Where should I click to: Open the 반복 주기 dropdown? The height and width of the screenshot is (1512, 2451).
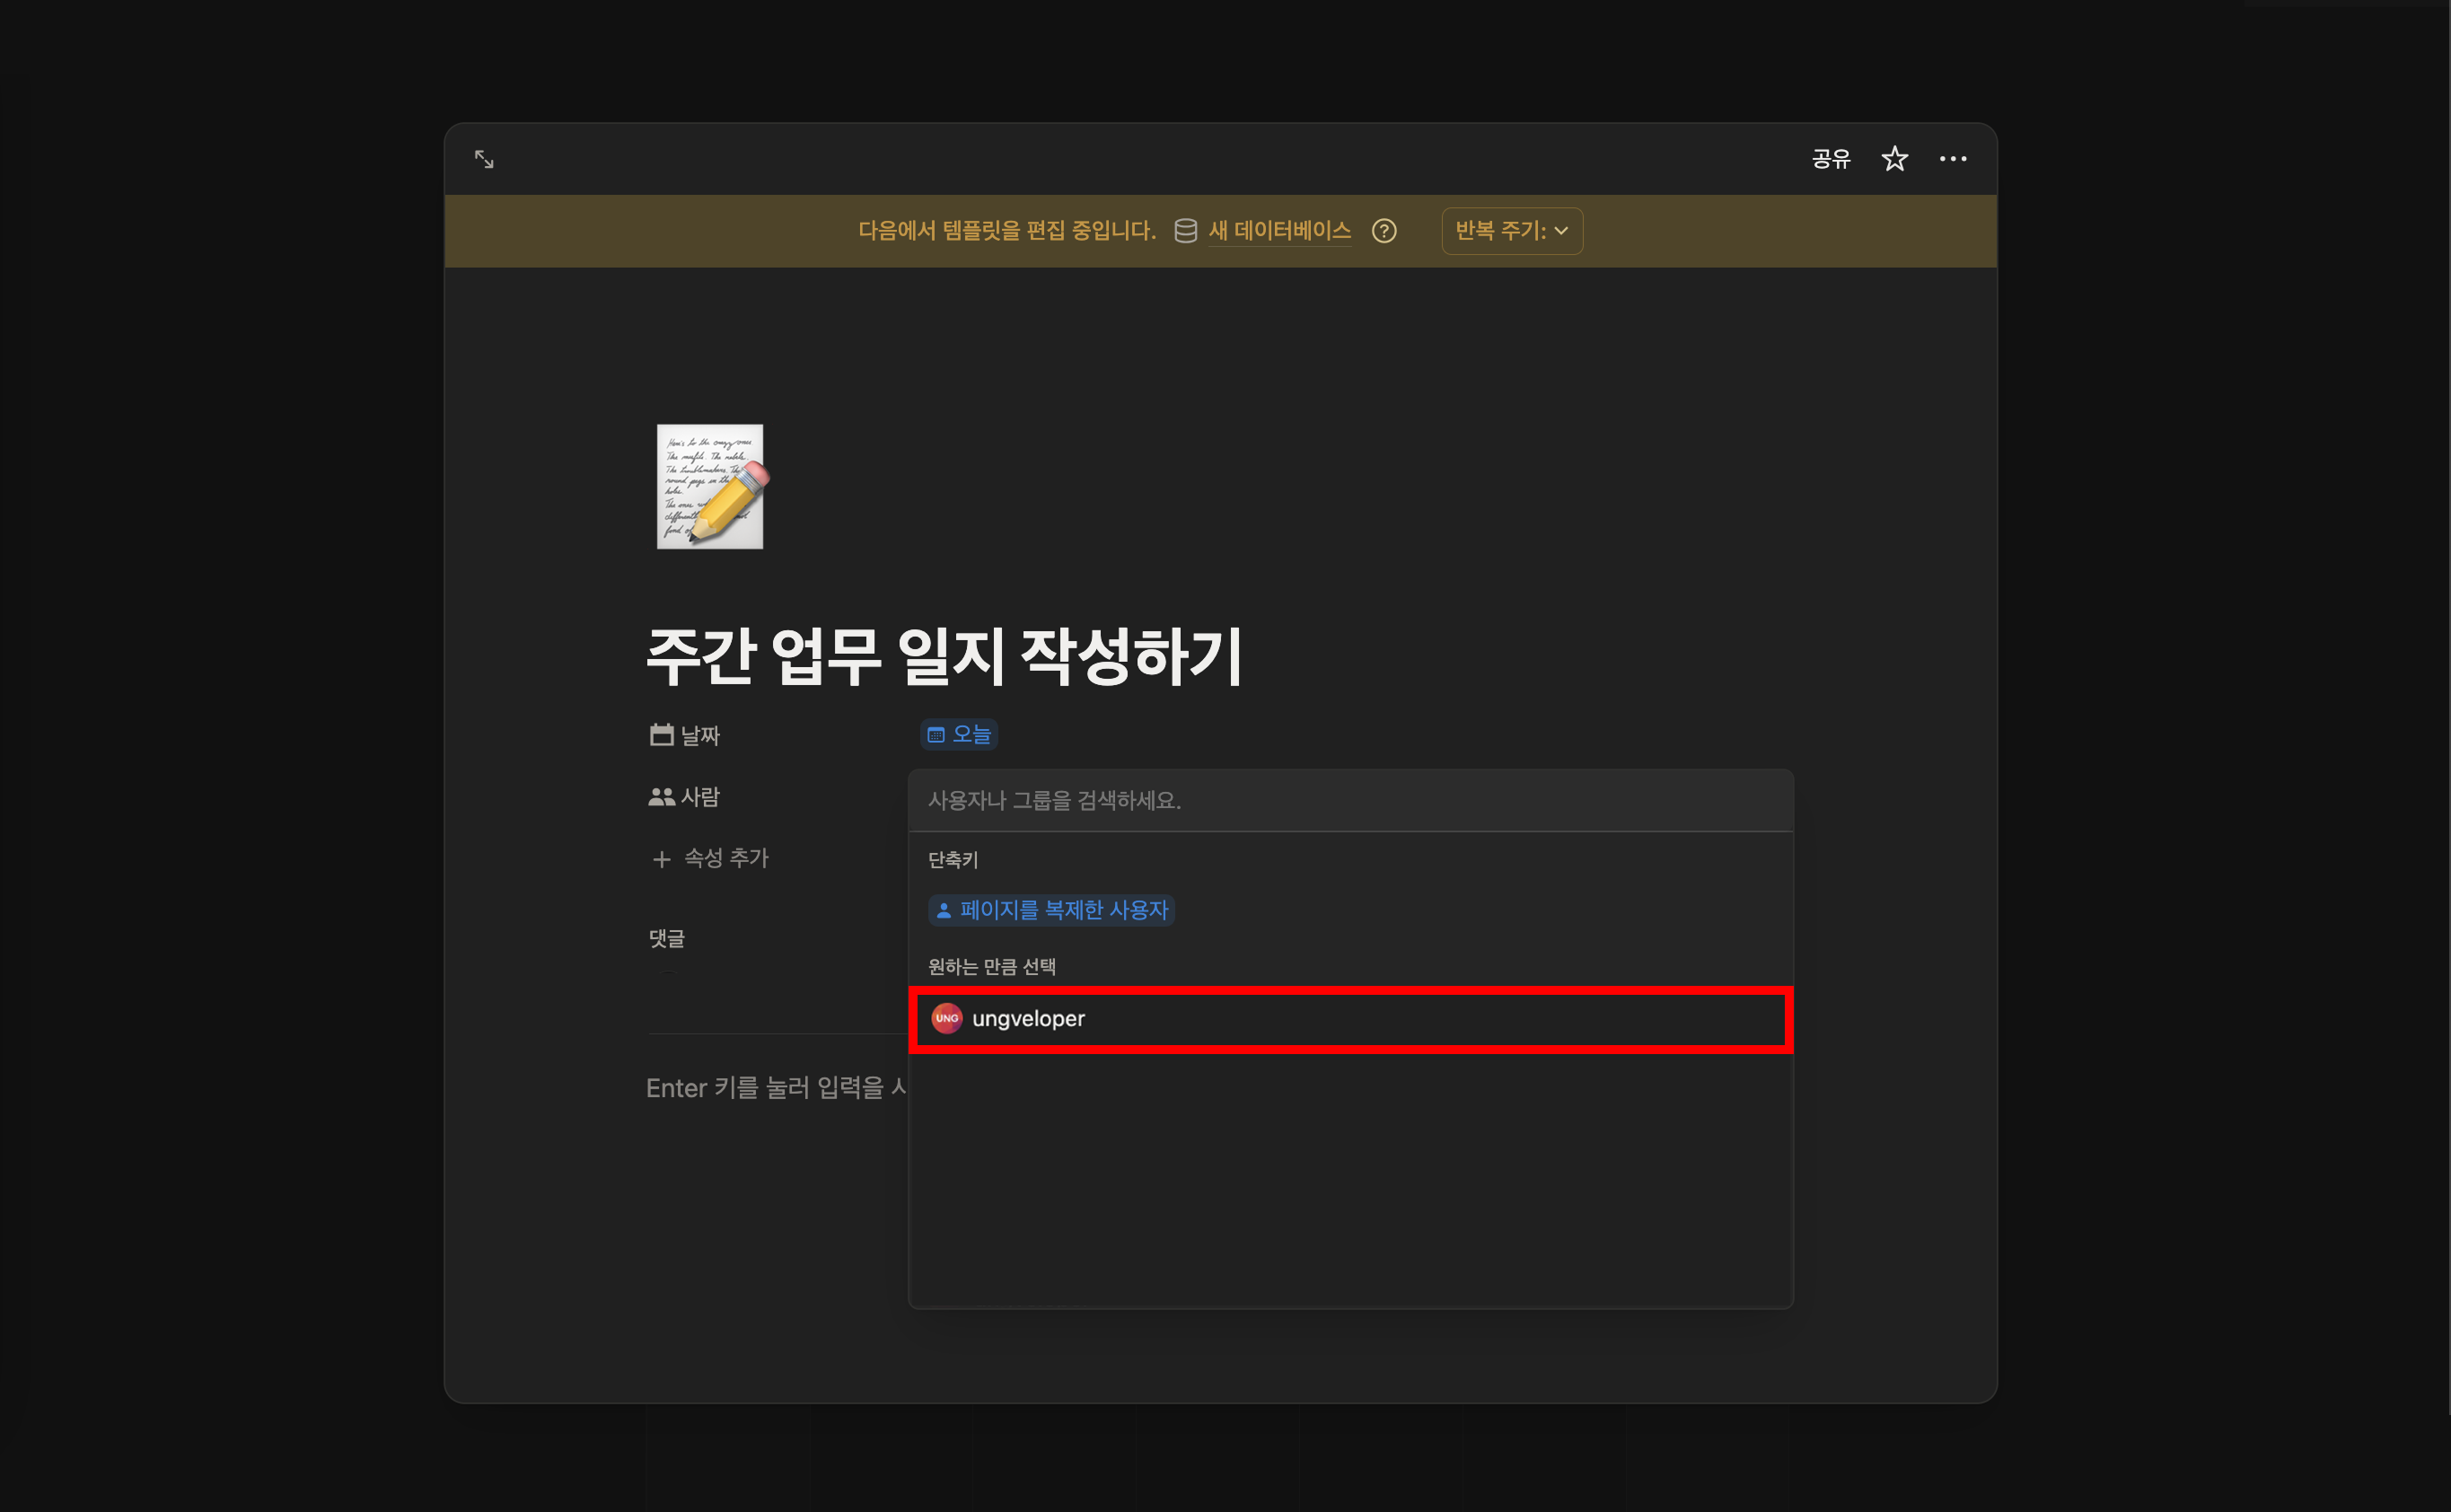1511,231
